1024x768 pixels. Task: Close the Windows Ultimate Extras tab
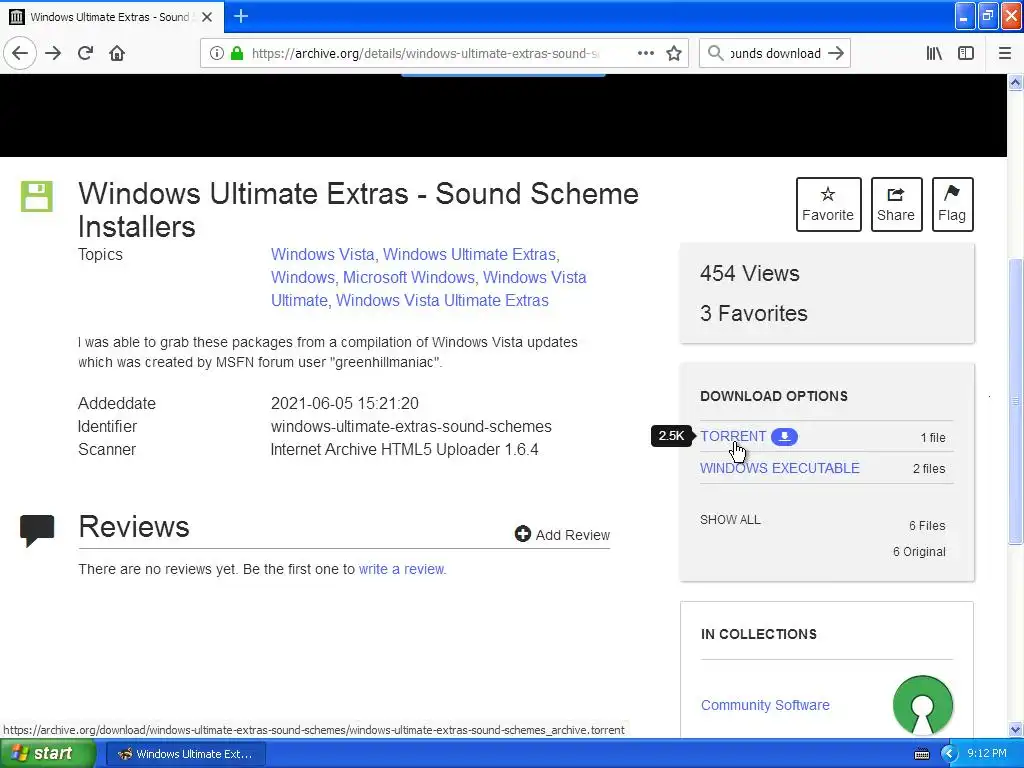click(207, 17)
